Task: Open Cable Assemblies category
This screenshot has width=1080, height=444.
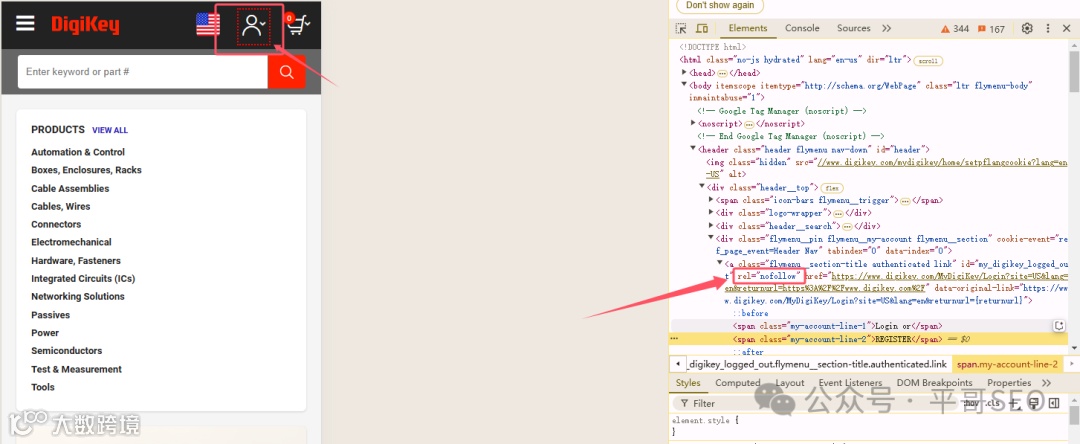Action: click(x=70, y=189)
